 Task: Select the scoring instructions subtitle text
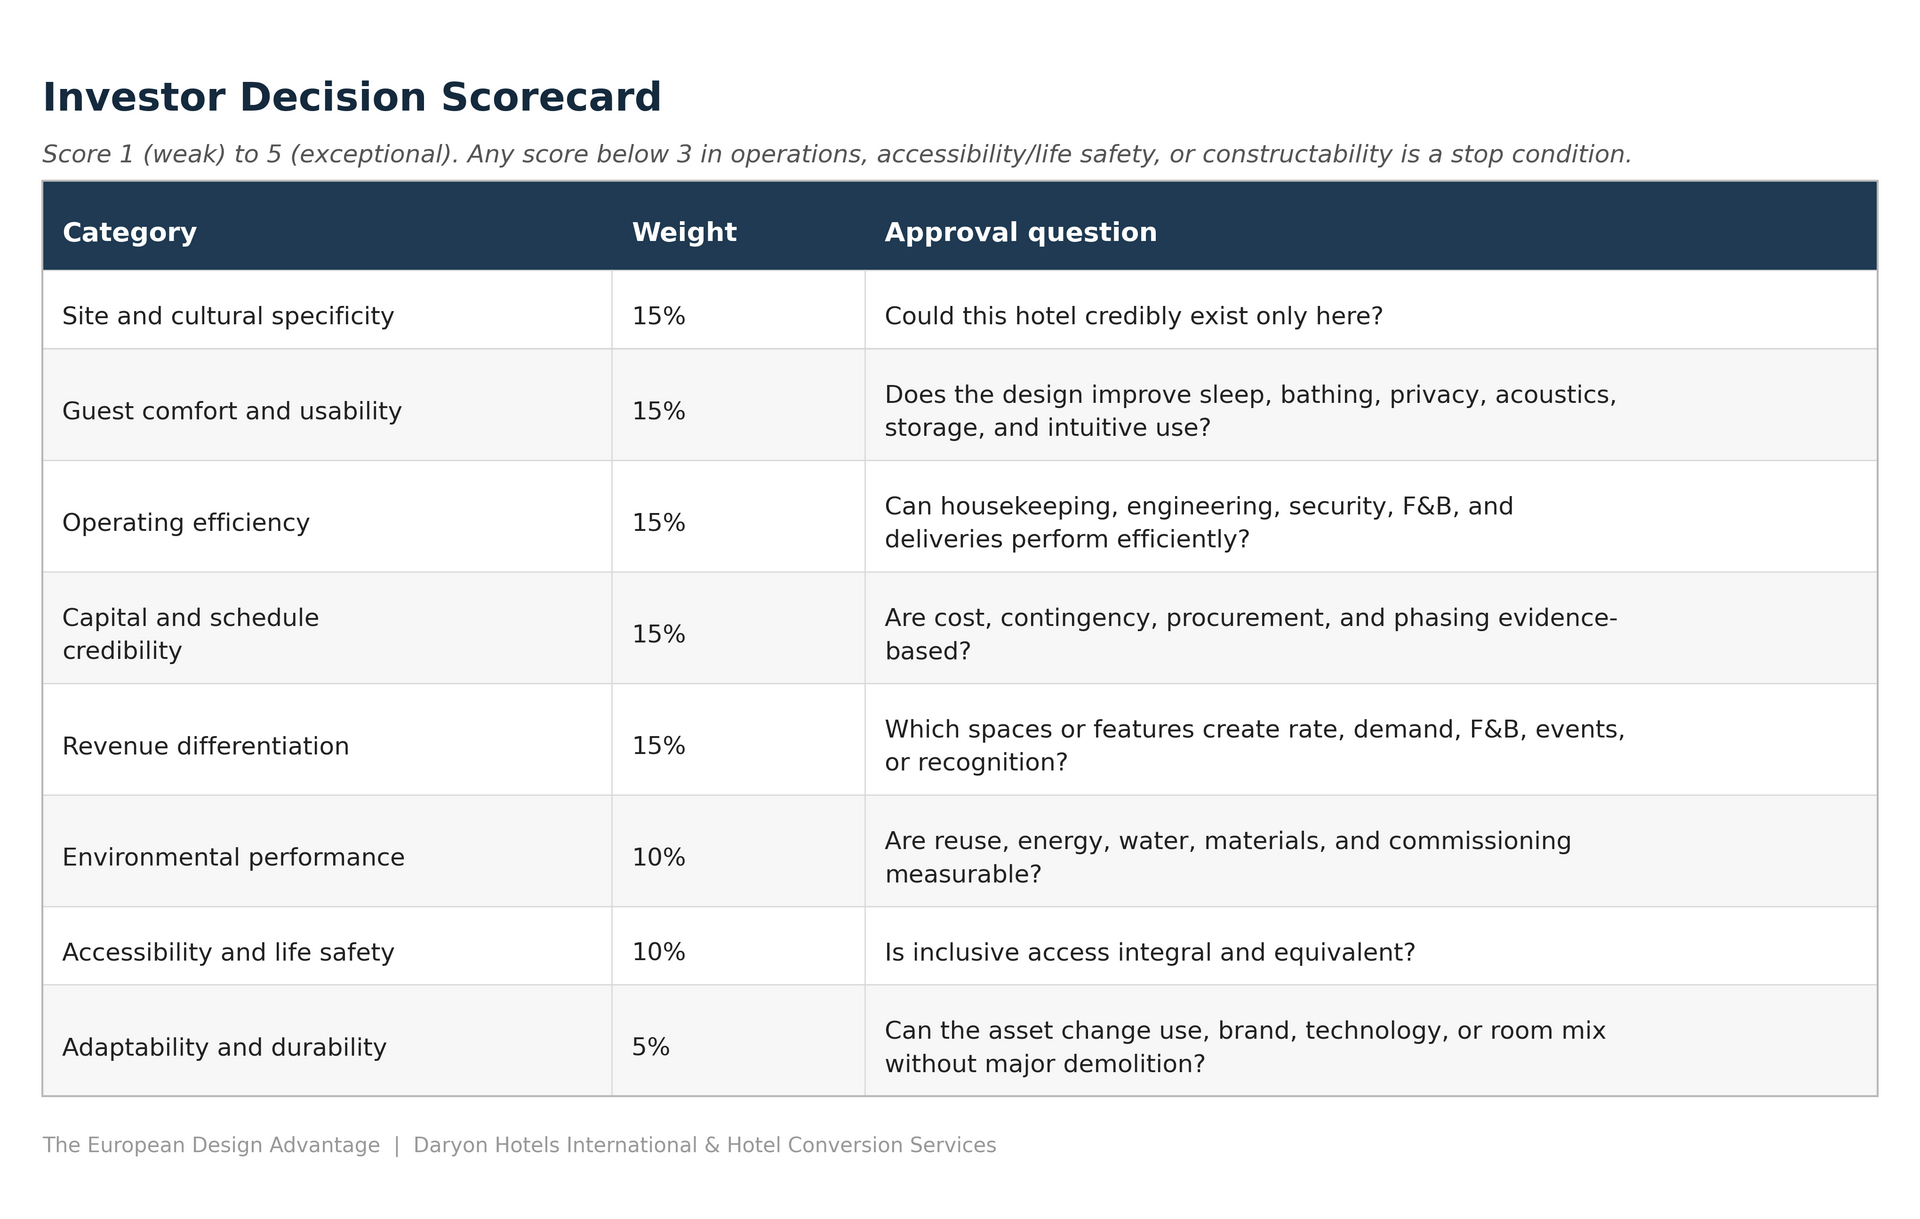tap(837, 155)
